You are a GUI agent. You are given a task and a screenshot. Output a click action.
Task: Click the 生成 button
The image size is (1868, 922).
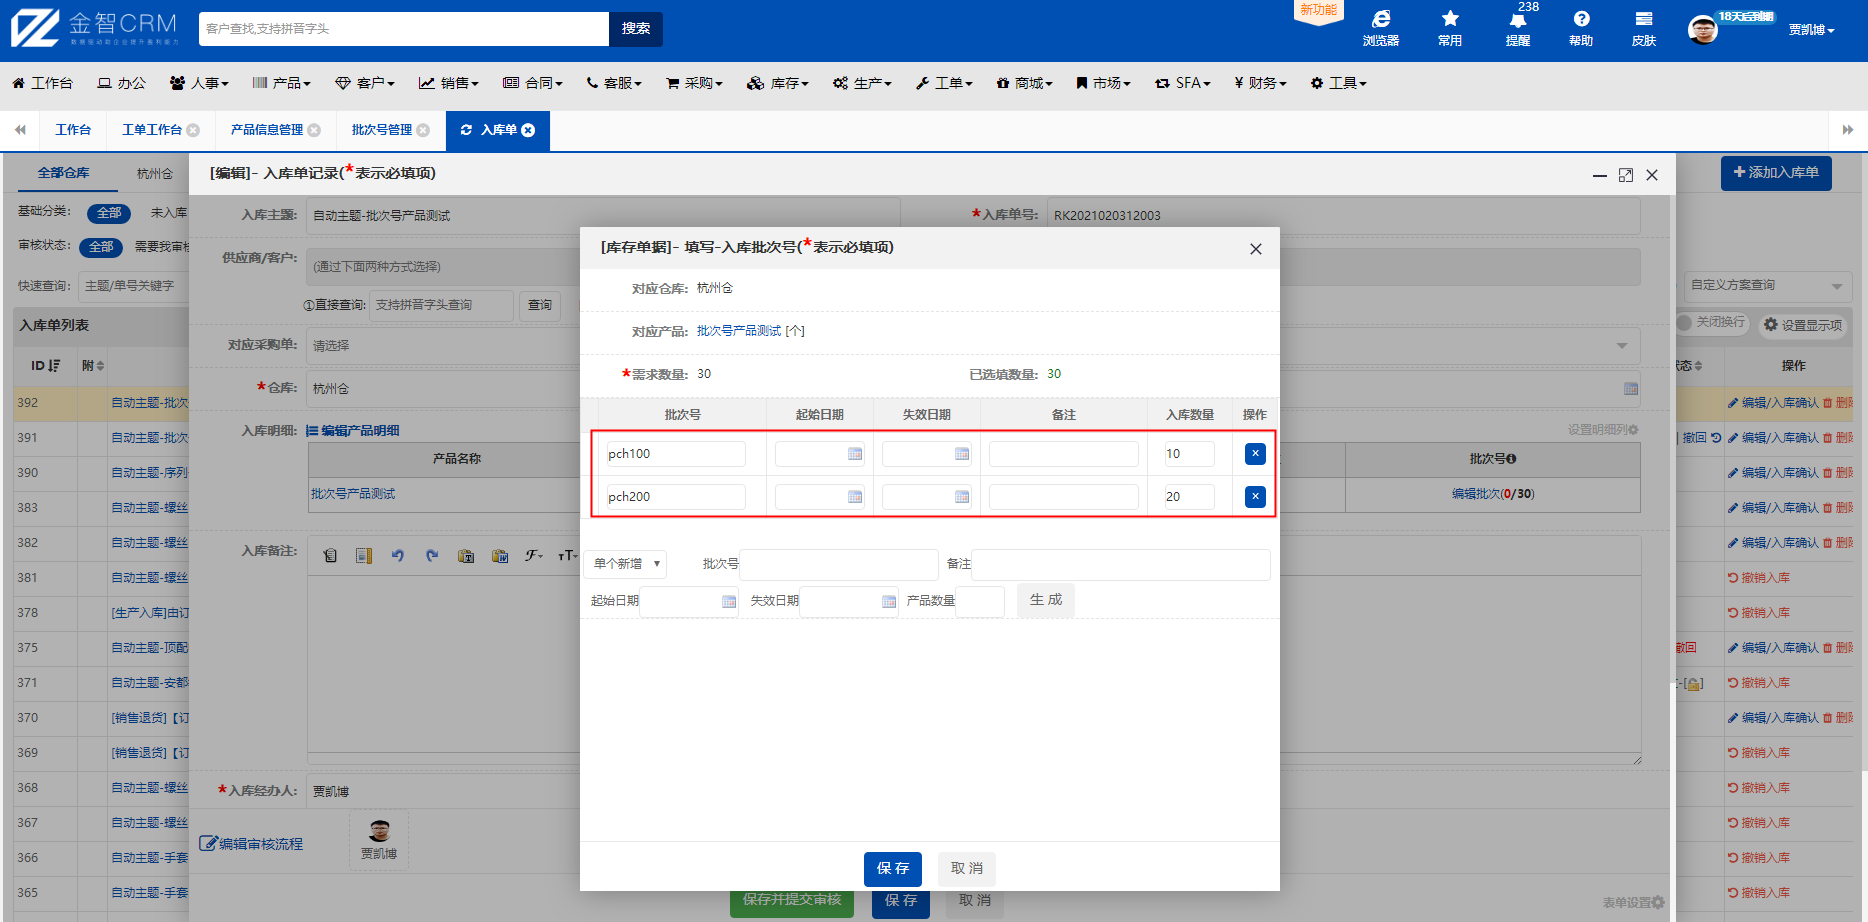1046,600
